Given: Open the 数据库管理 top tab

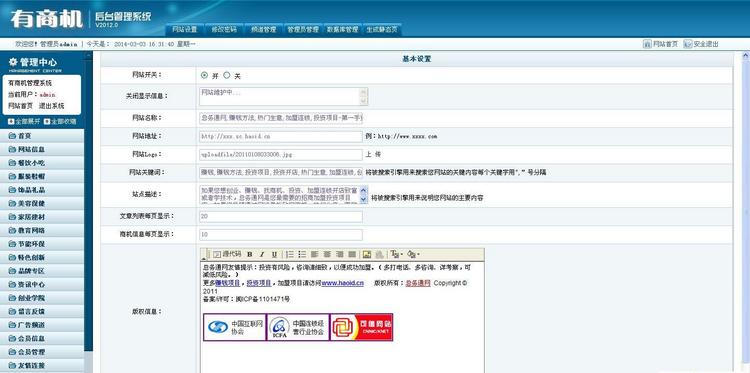Looking at the screenshot, I should (x=342, y=30).
